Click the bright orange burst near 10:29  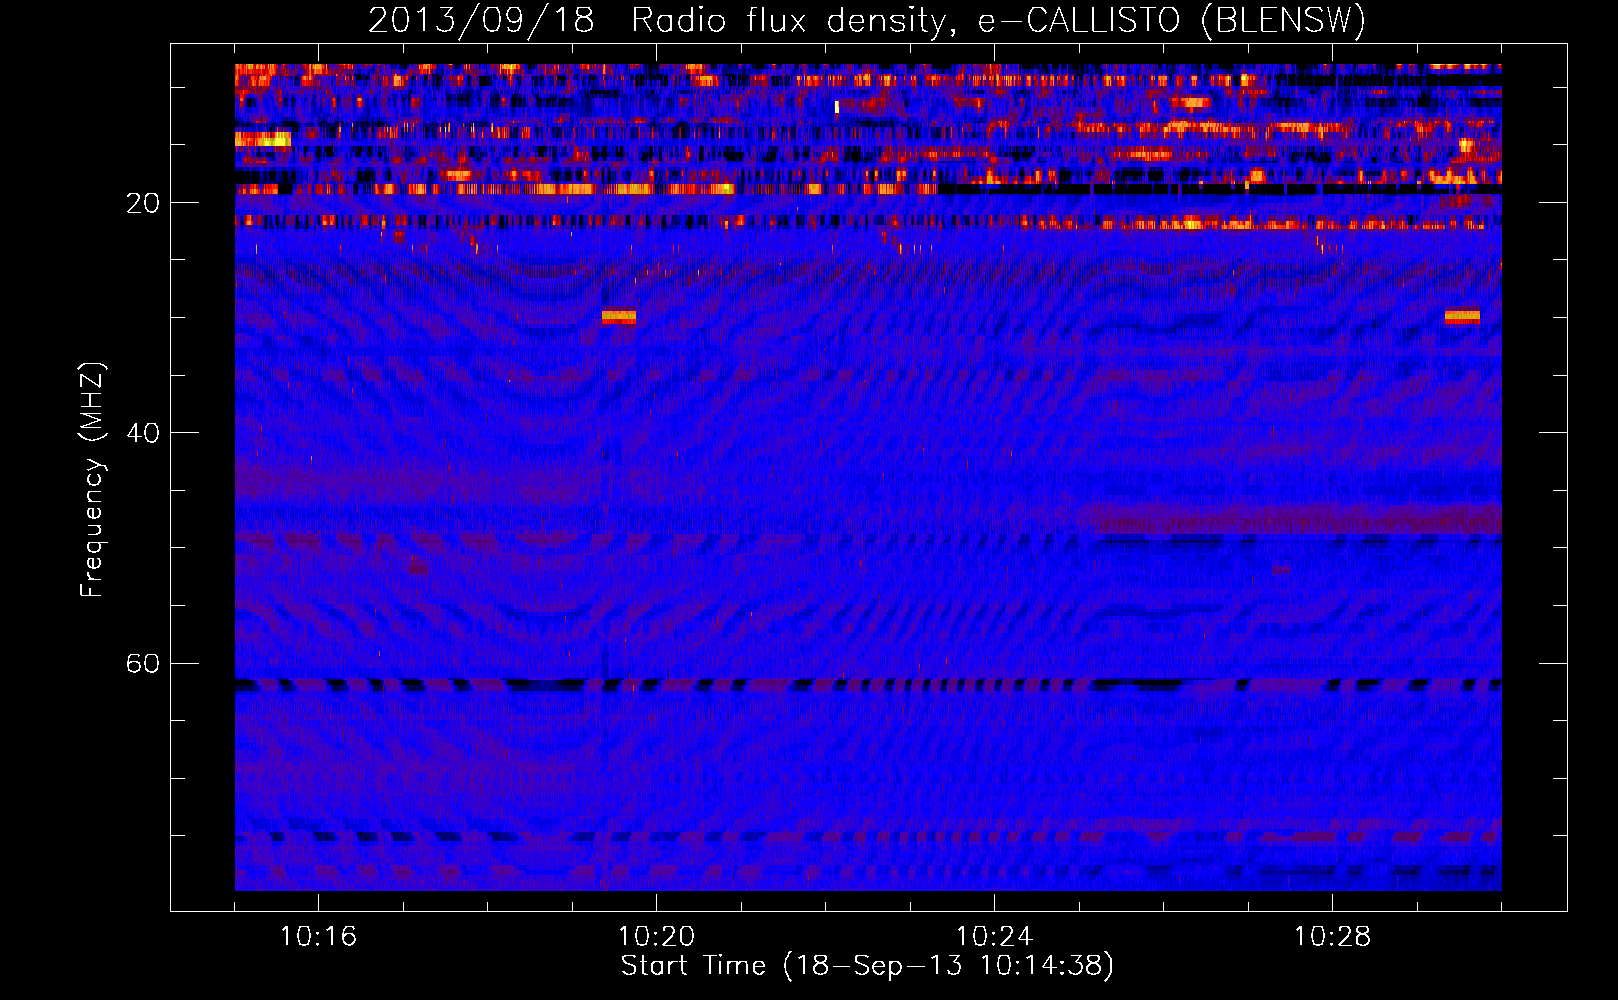(x=1462, y=317)
